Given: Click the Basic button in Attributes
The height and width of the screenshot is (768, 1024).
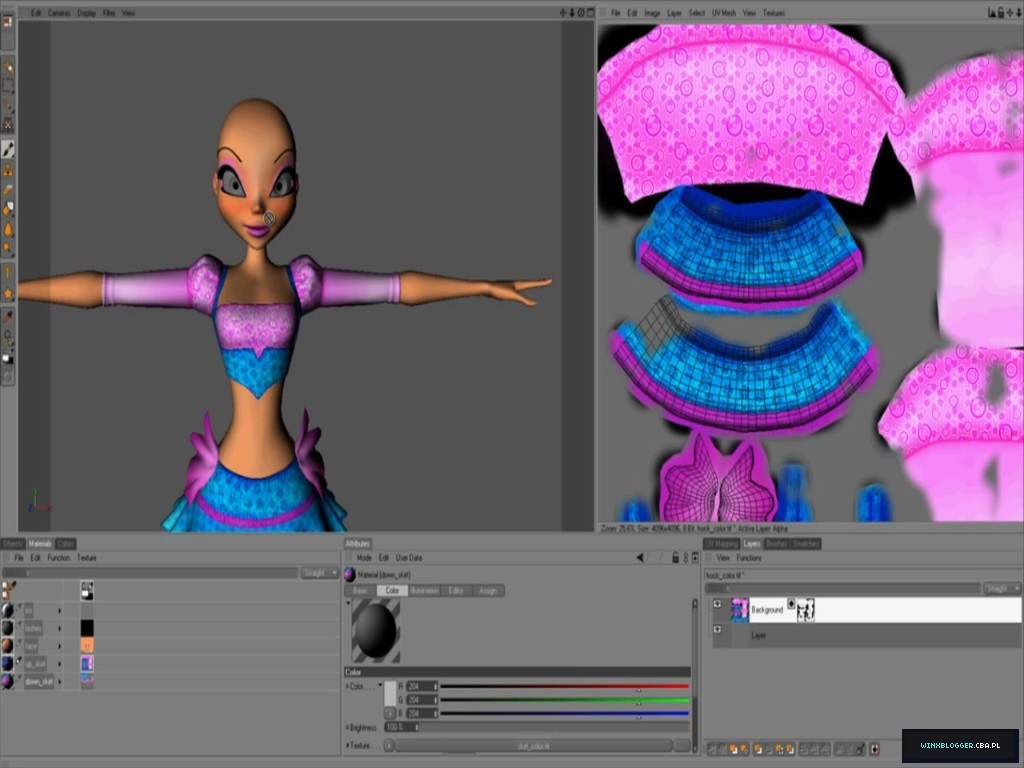Looking at the screenshot, I should tap(360, 590).
